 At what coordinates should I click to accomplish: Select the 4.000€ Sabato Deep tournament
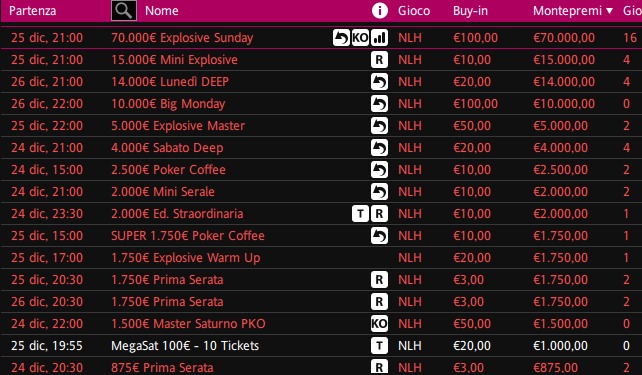(167, 148)
